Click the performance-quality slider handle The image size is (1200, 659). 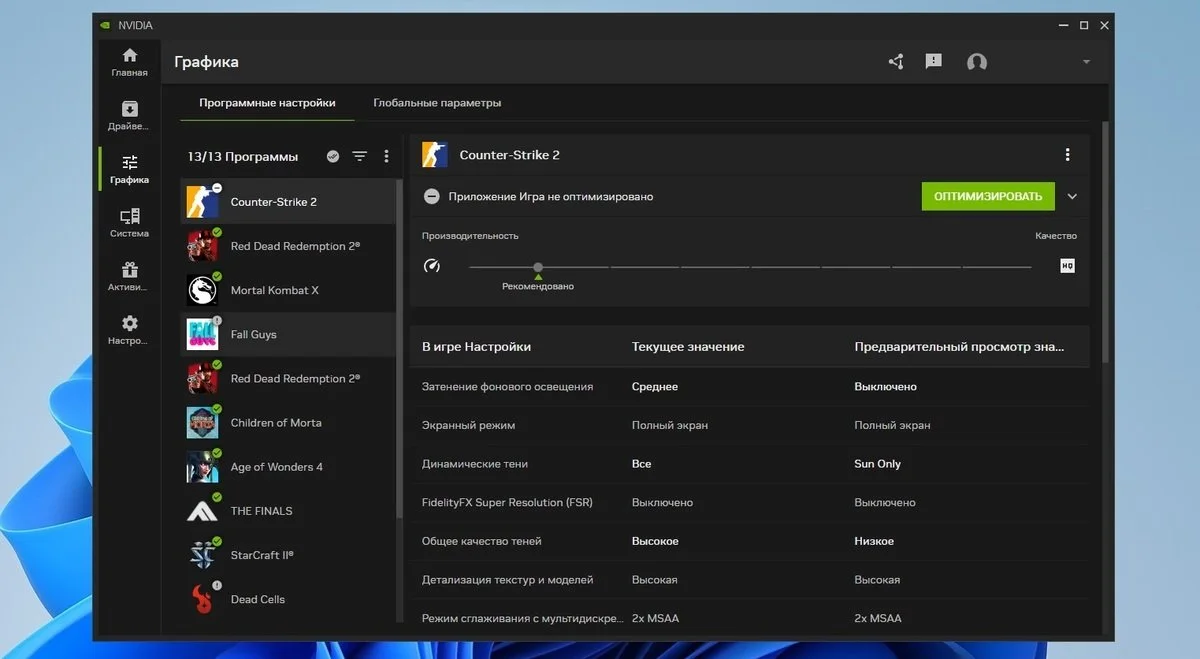tap(538, 267)
